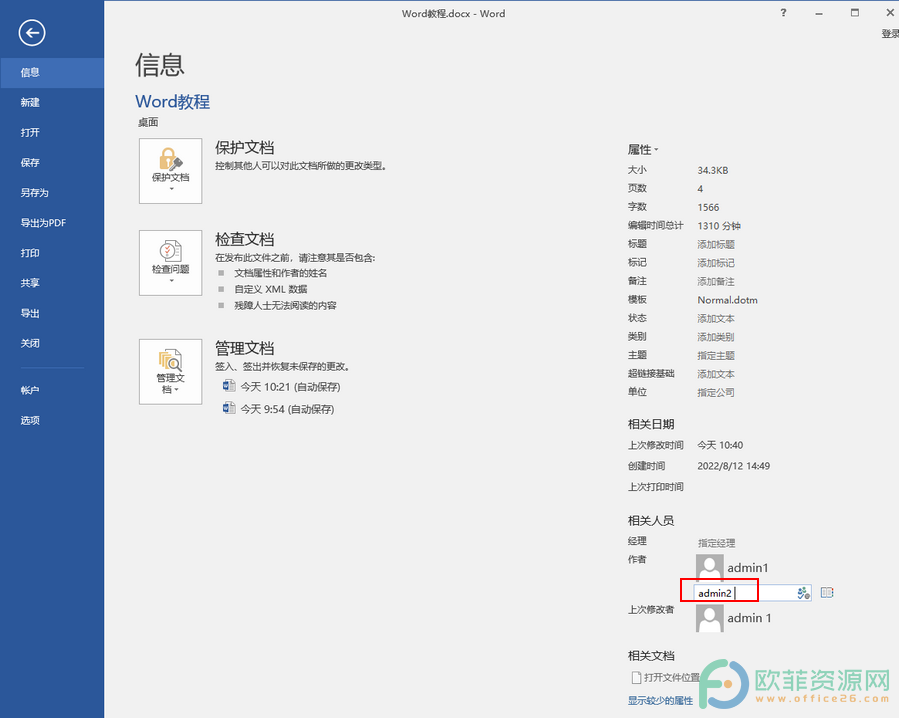Click the 桌面 file location text
The height and width of the screenshot is (718, 899).
point(148,122)
